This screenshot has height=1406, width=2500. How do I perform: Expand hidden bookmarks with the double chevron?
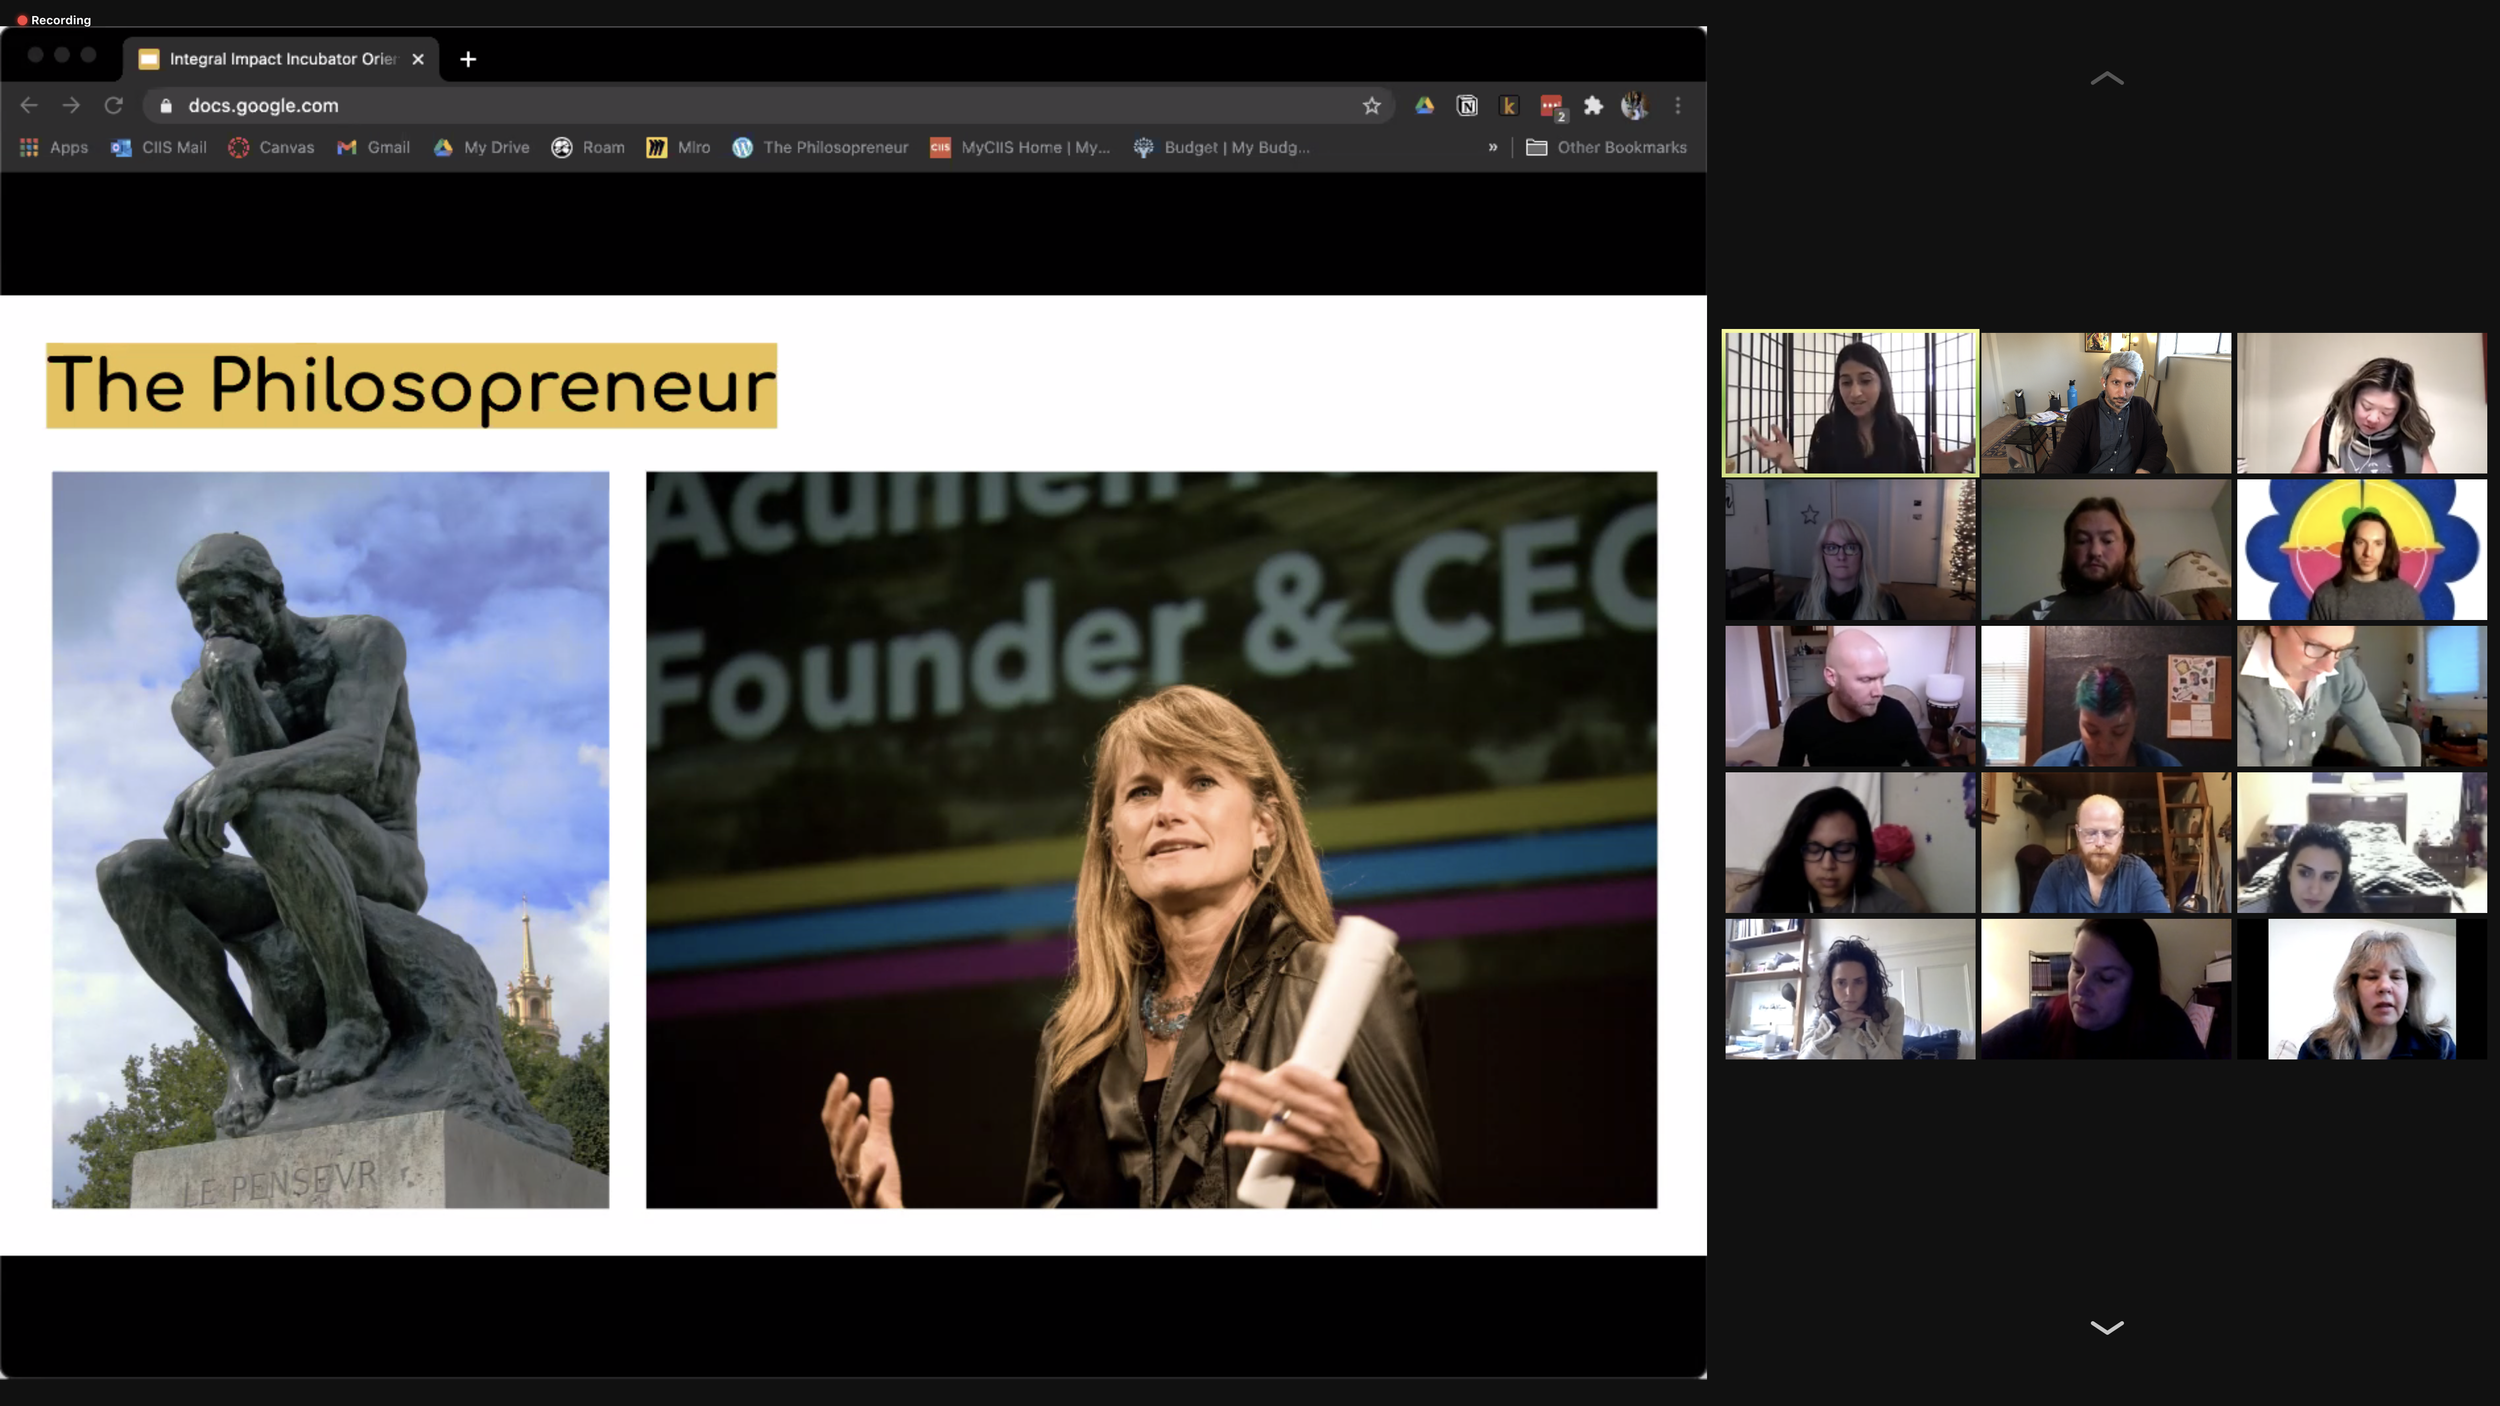[x=1493, y=148]
